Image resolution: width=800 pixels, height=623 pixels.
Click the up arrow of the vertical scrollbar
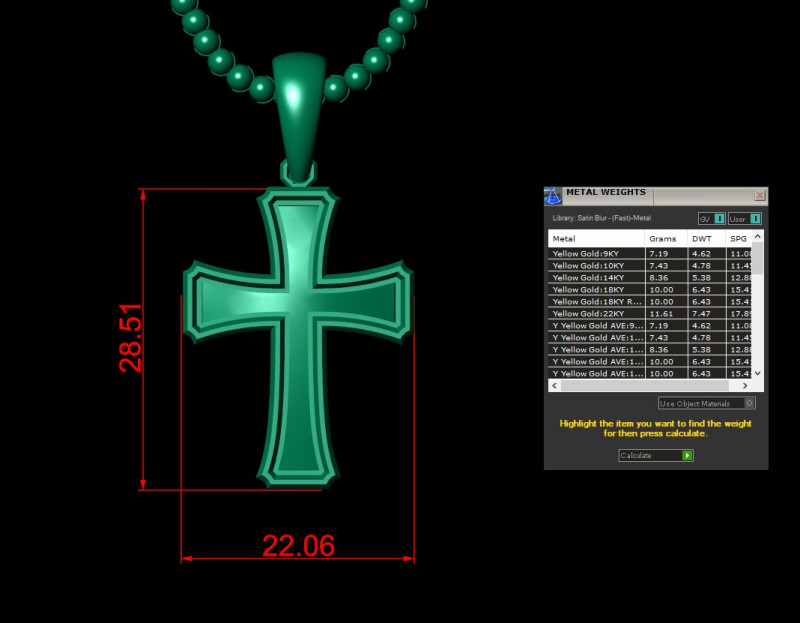(757, 238)
